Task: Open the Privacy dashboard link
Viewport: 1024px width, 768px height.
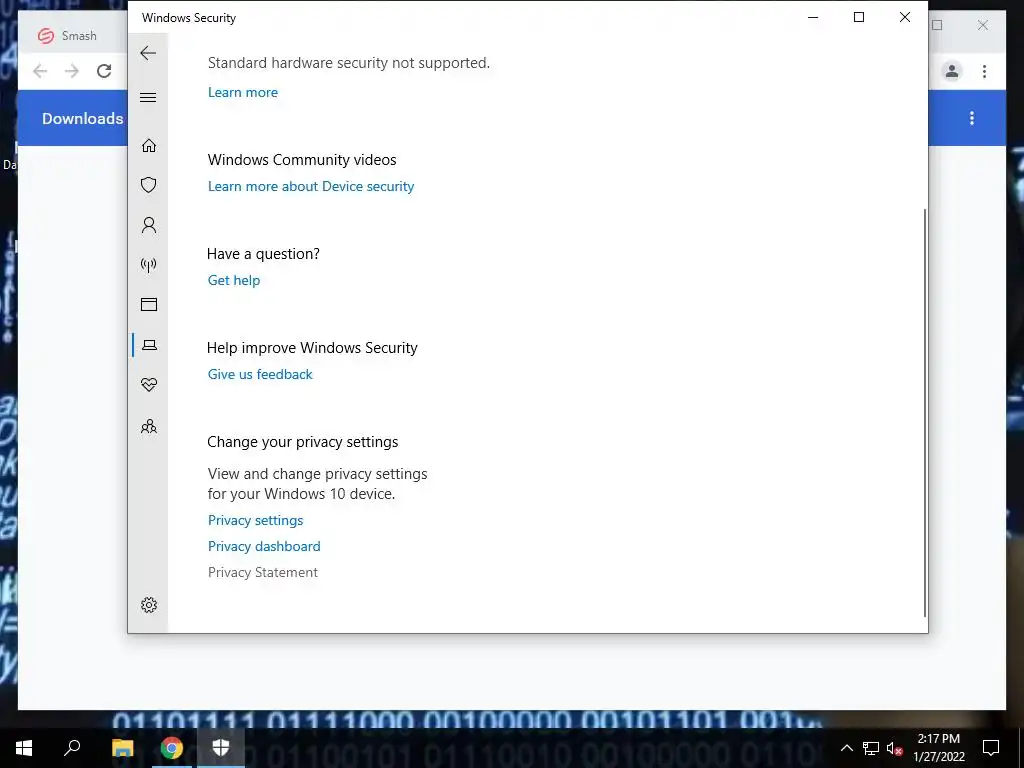Action: click(264, 547)
